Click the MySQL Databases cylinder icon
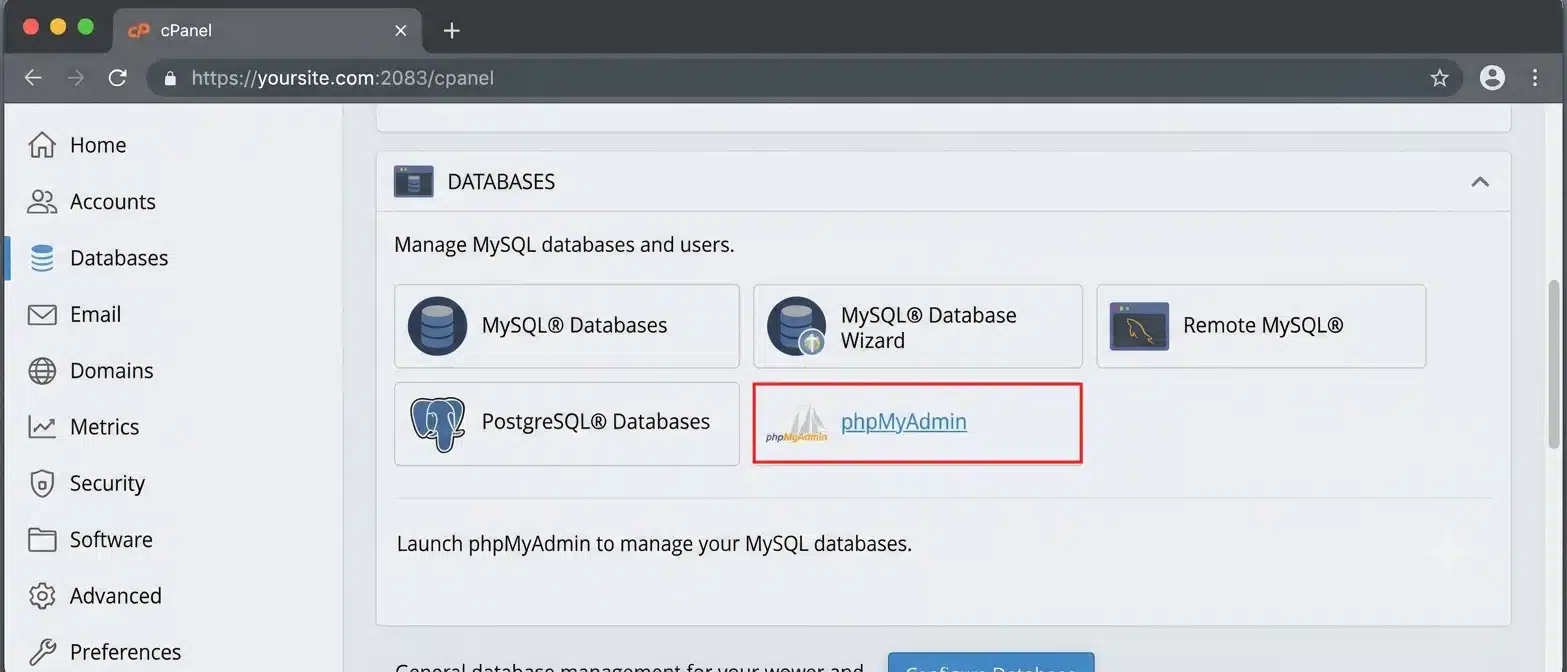The height and width of the screenshot is (672, 1567). coord(437,326)
